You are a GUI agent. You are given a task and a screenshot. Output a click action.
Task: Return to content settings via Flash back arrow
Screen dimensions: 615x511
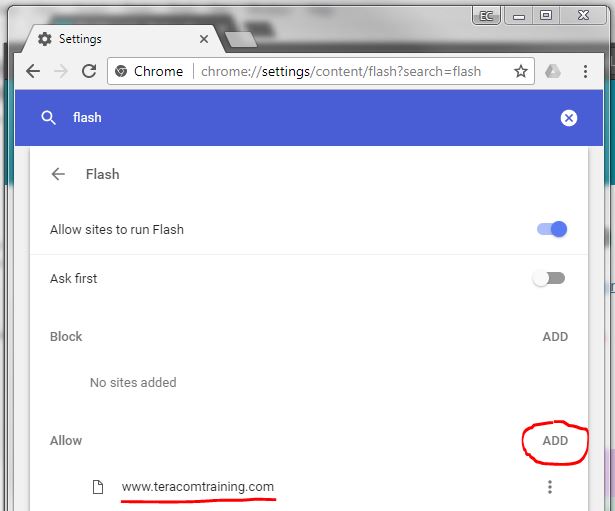pyautogui.click(x=58, y=174)
